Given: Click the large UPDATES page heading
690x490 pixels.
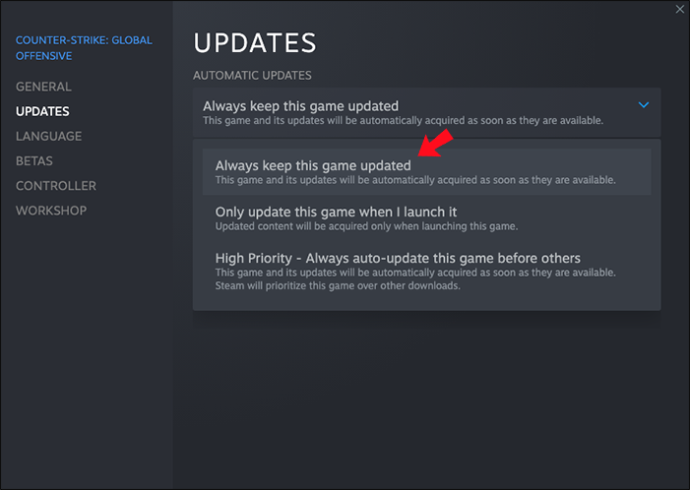Looking at the screenshot, I should point(255,43).
